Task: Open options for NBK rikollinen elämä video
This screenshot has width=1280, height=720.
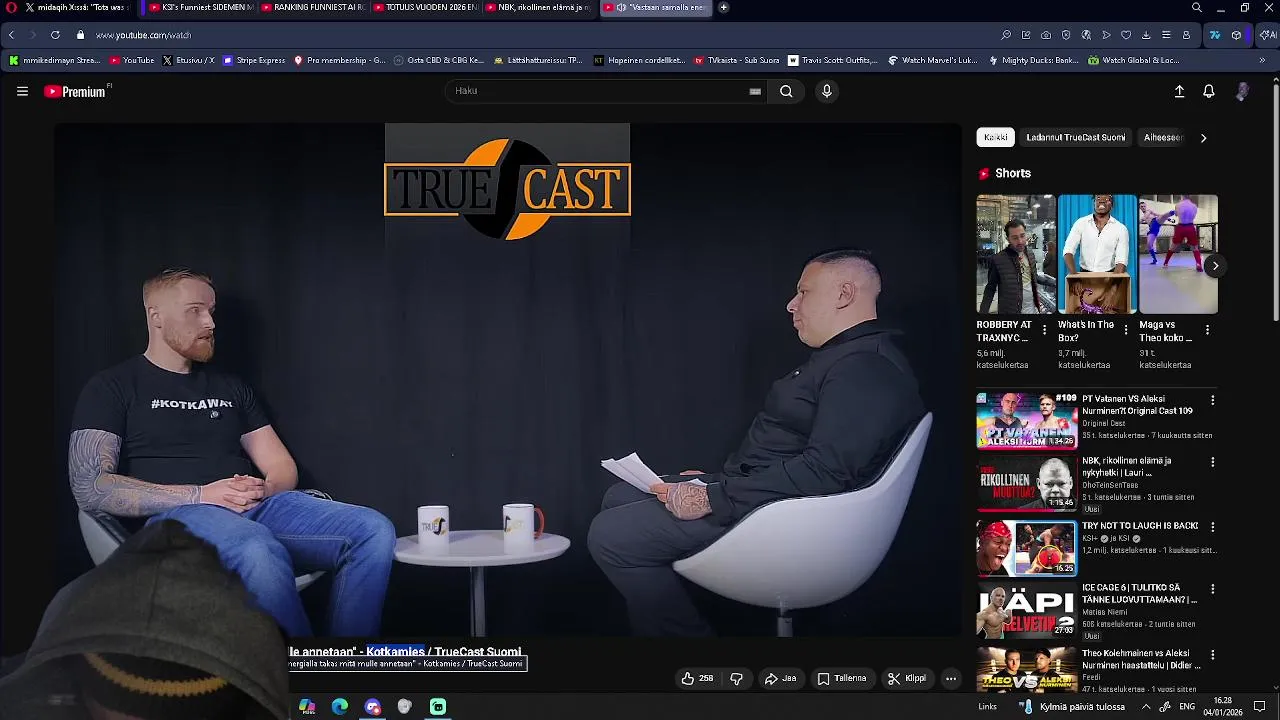Action: pyautogui.click(x=1212, y=463)
